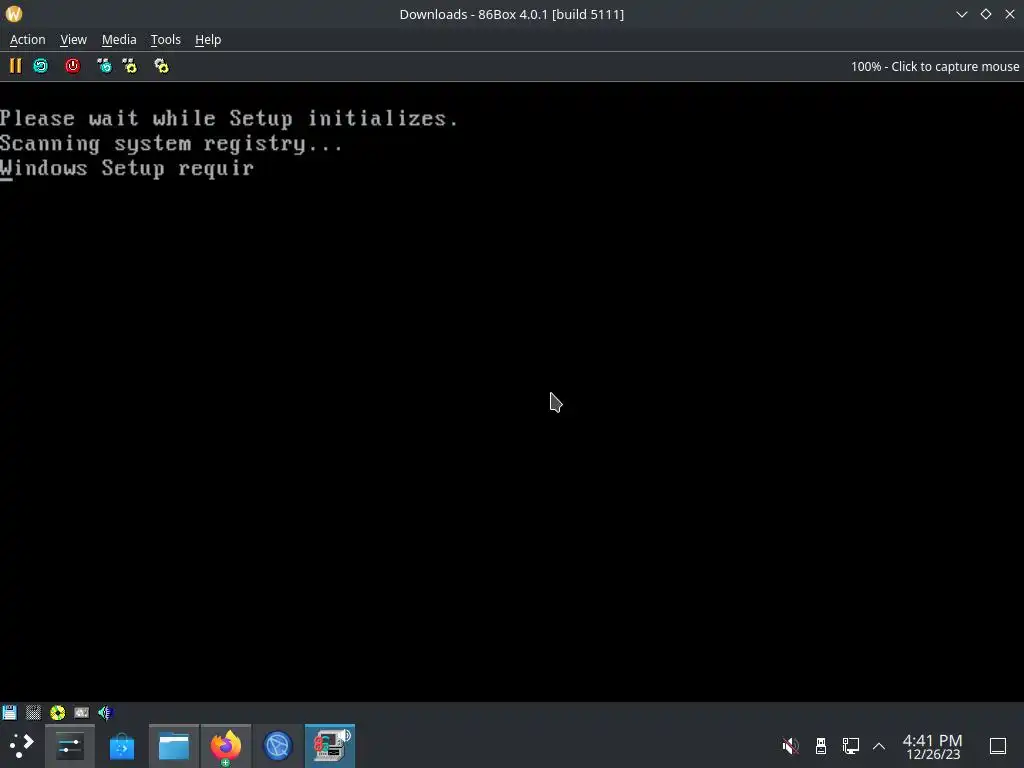
Task: Open the View menu
Action: pos(73,40)
